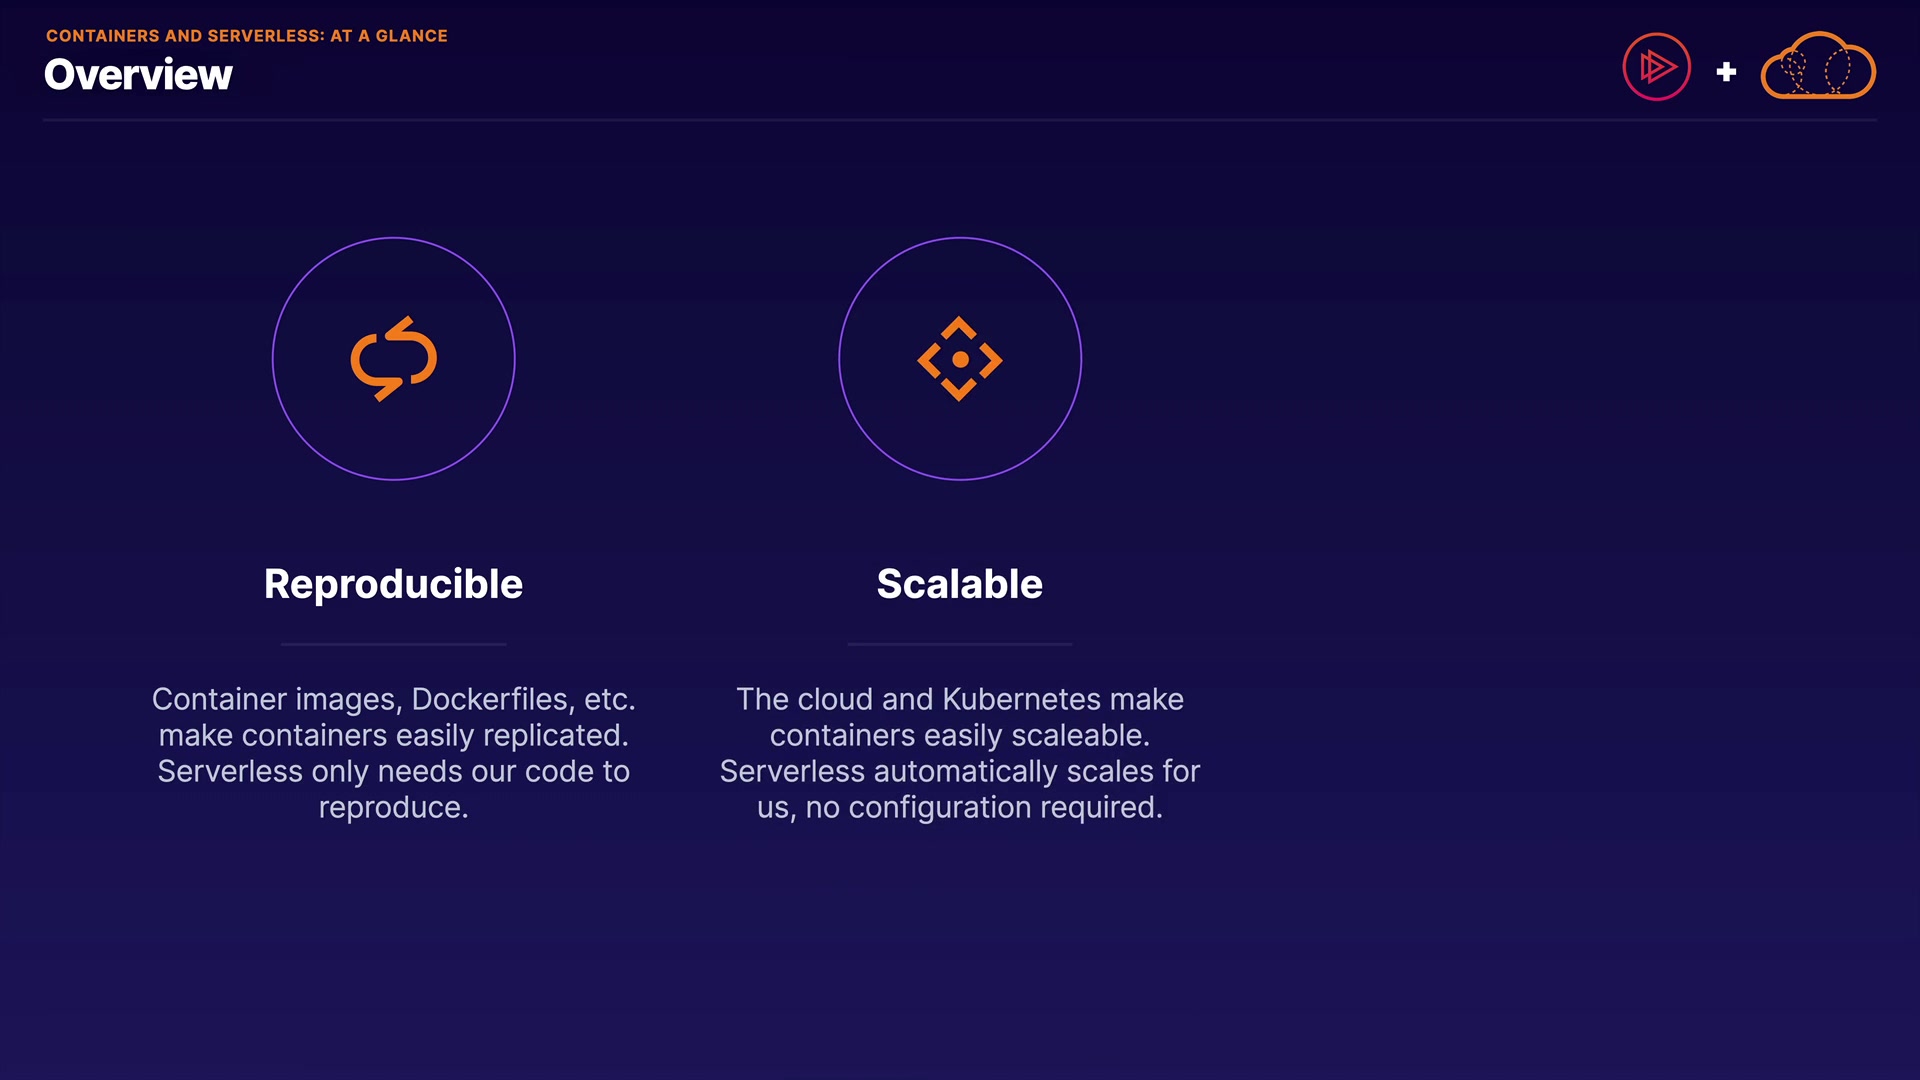Select the Reproducible heading
Viewport: 1920px width, 1080px height.
click(x=393, y=584)
